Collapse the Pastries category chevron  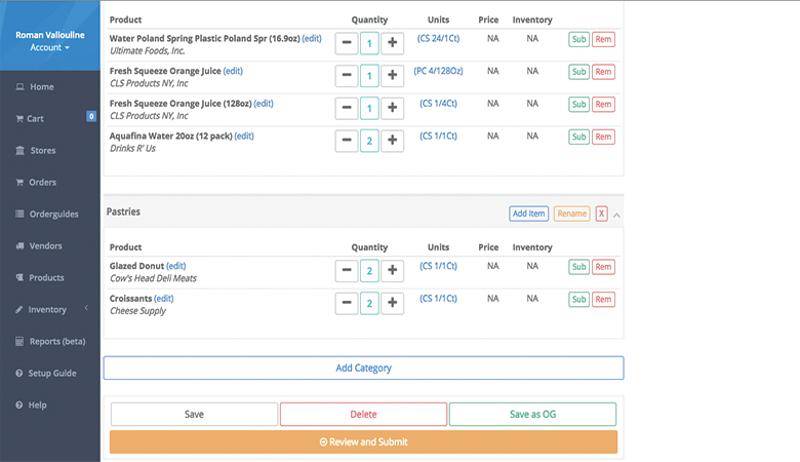(x=616, y=215)
